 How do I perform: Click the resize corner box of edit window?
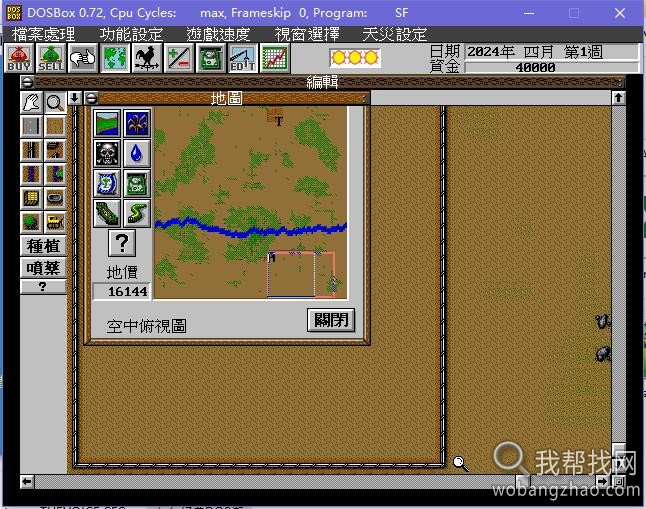click(x=618, y=481)
